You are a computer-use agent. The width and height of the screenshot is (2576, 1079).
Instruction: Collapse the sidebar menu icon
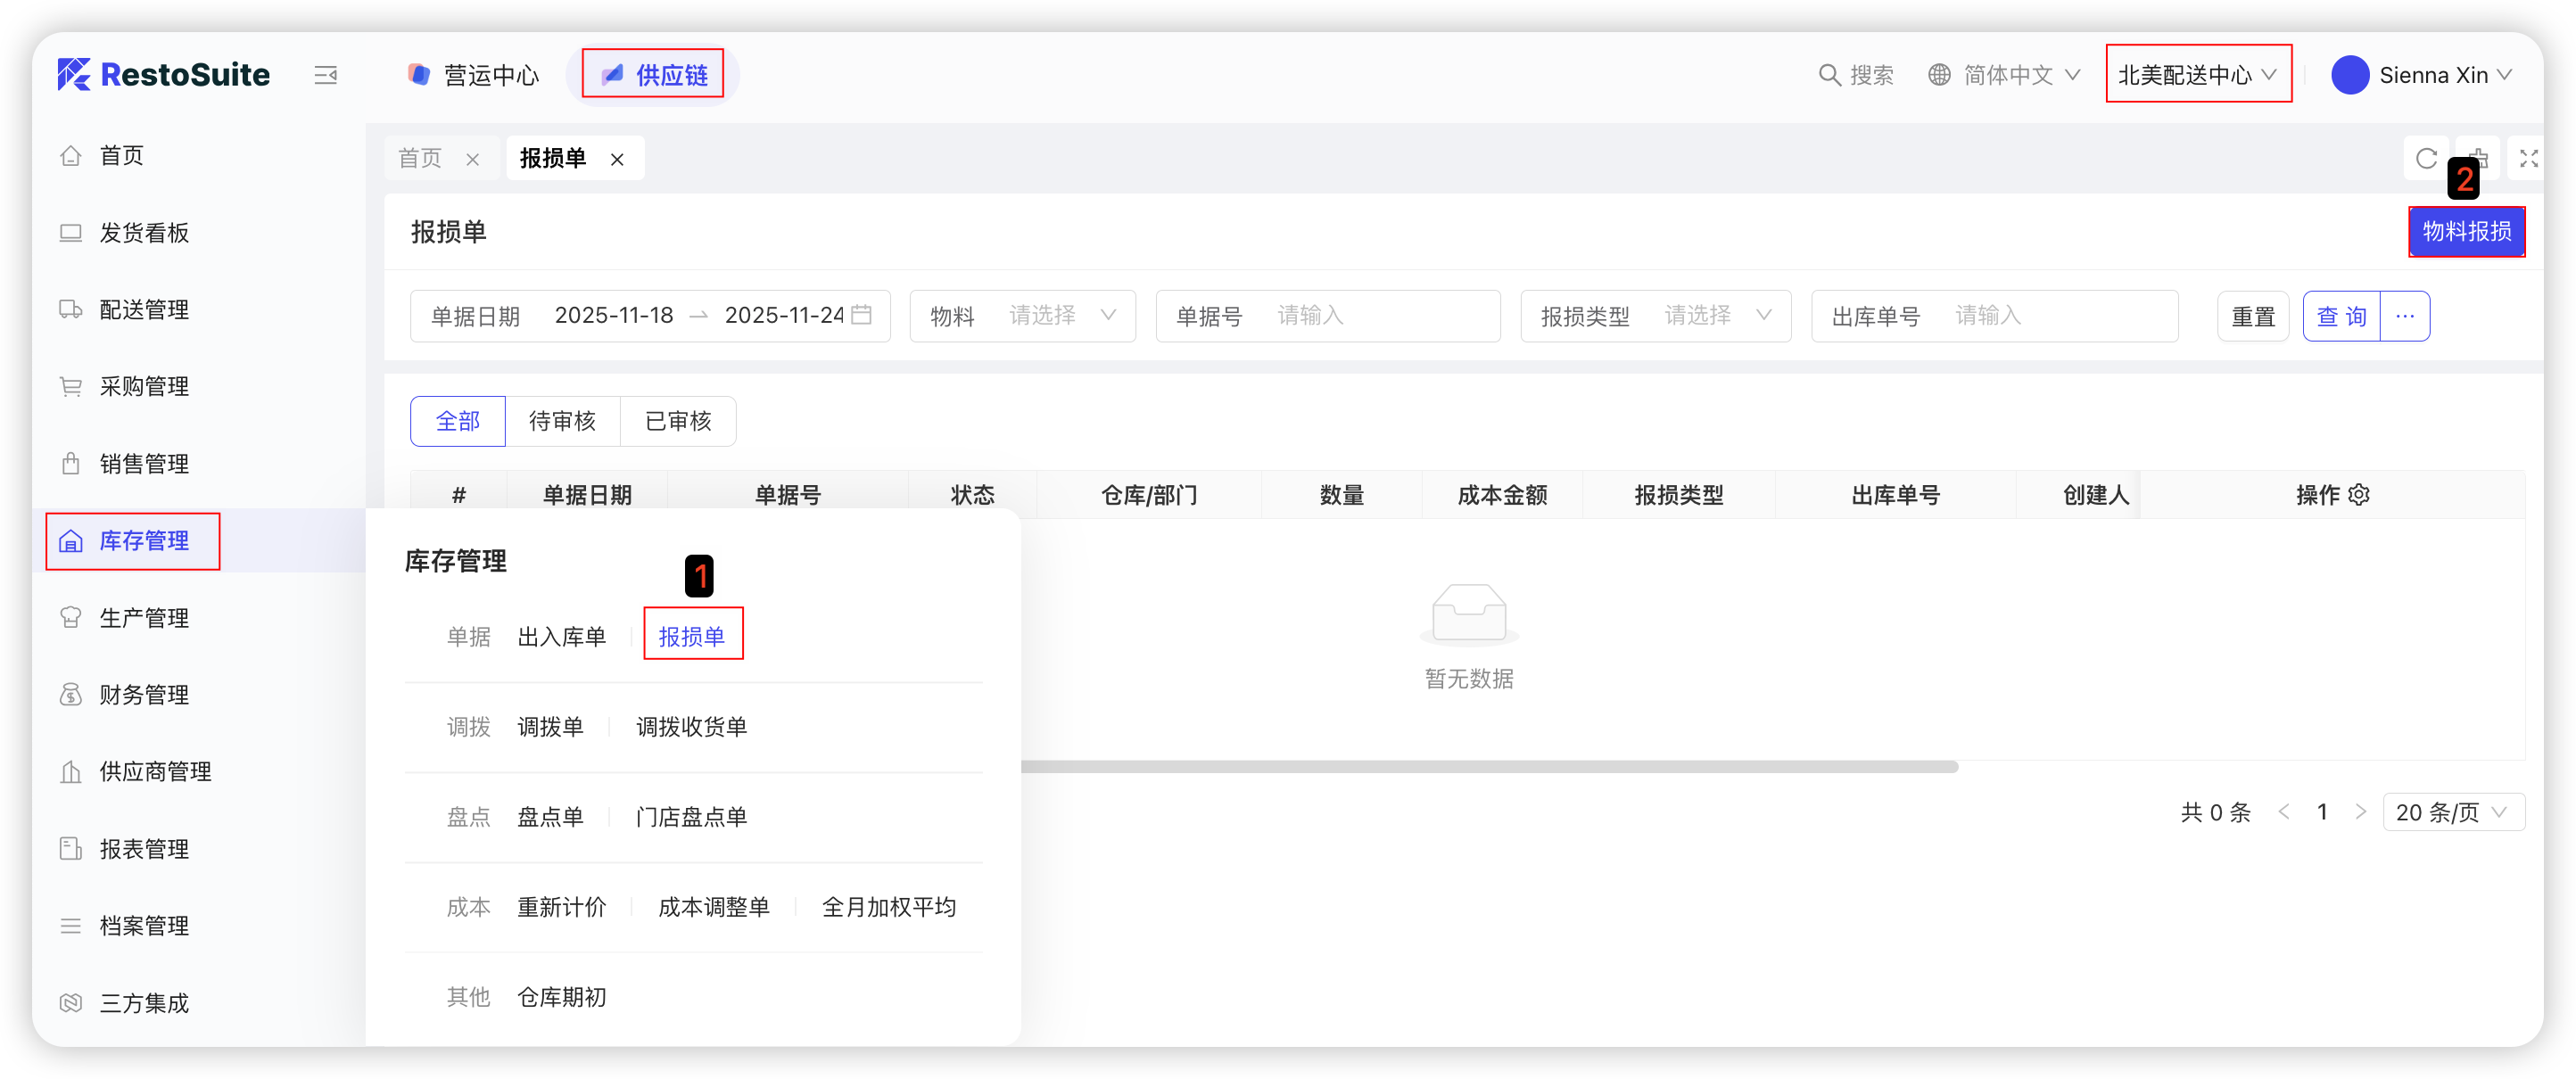325,75
